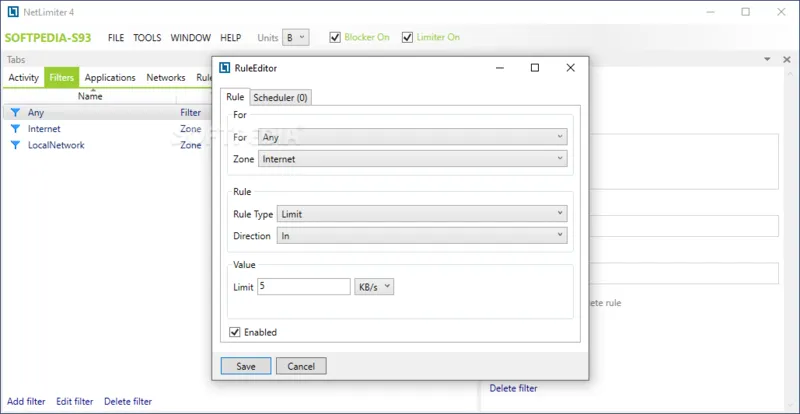Uncheck the Enabled checkbox in RuleEditor
Viewport: 800px width, 414px height.
coord(235,332)
